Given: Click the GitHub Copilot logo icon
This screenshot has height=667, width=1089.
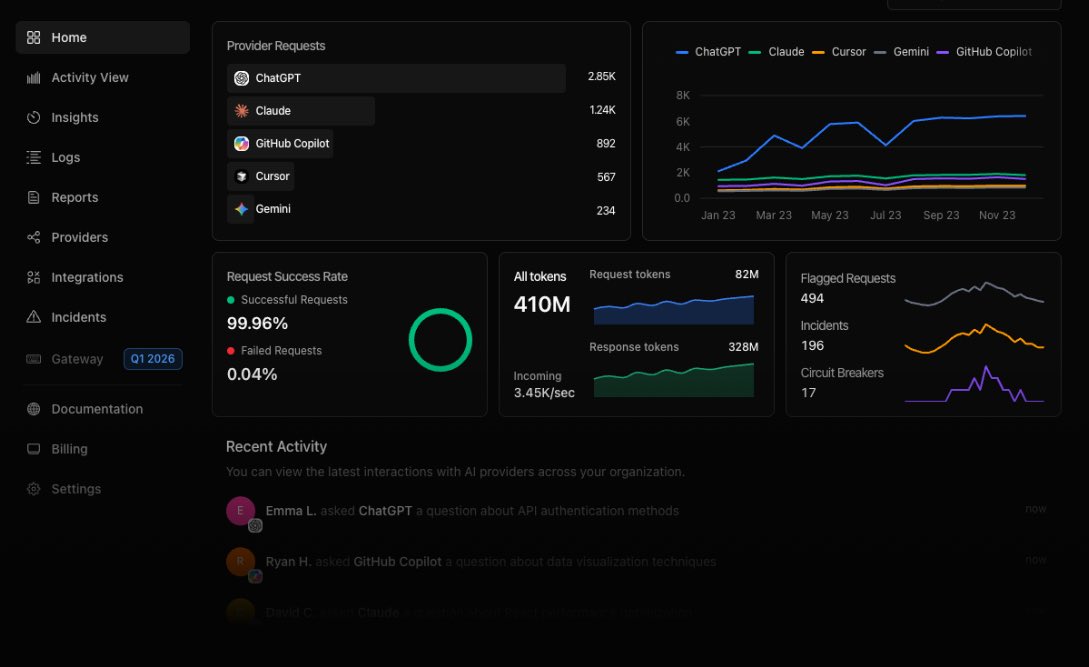Looking at the screenshot, I should coord(241,144).
